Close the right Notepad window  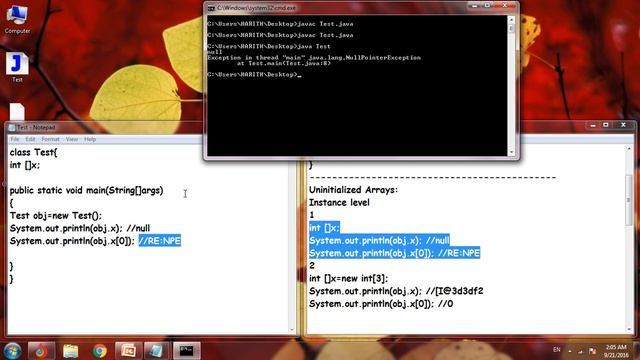623,125
